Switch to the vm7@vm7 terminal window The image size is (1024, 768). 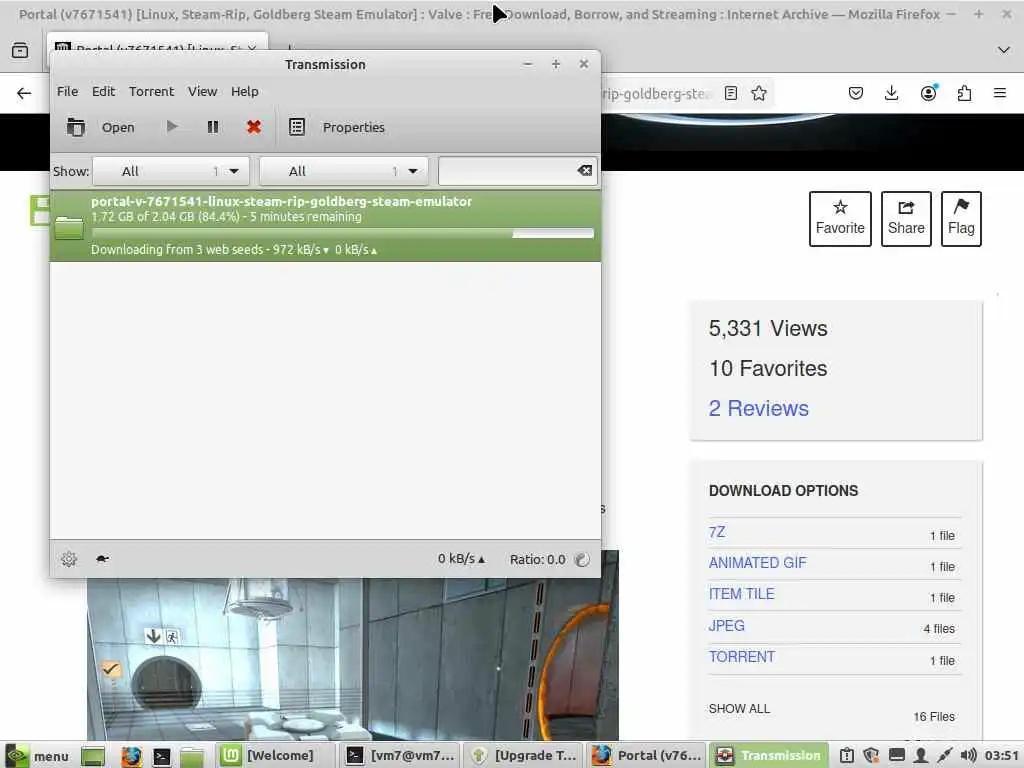[400, 756]
